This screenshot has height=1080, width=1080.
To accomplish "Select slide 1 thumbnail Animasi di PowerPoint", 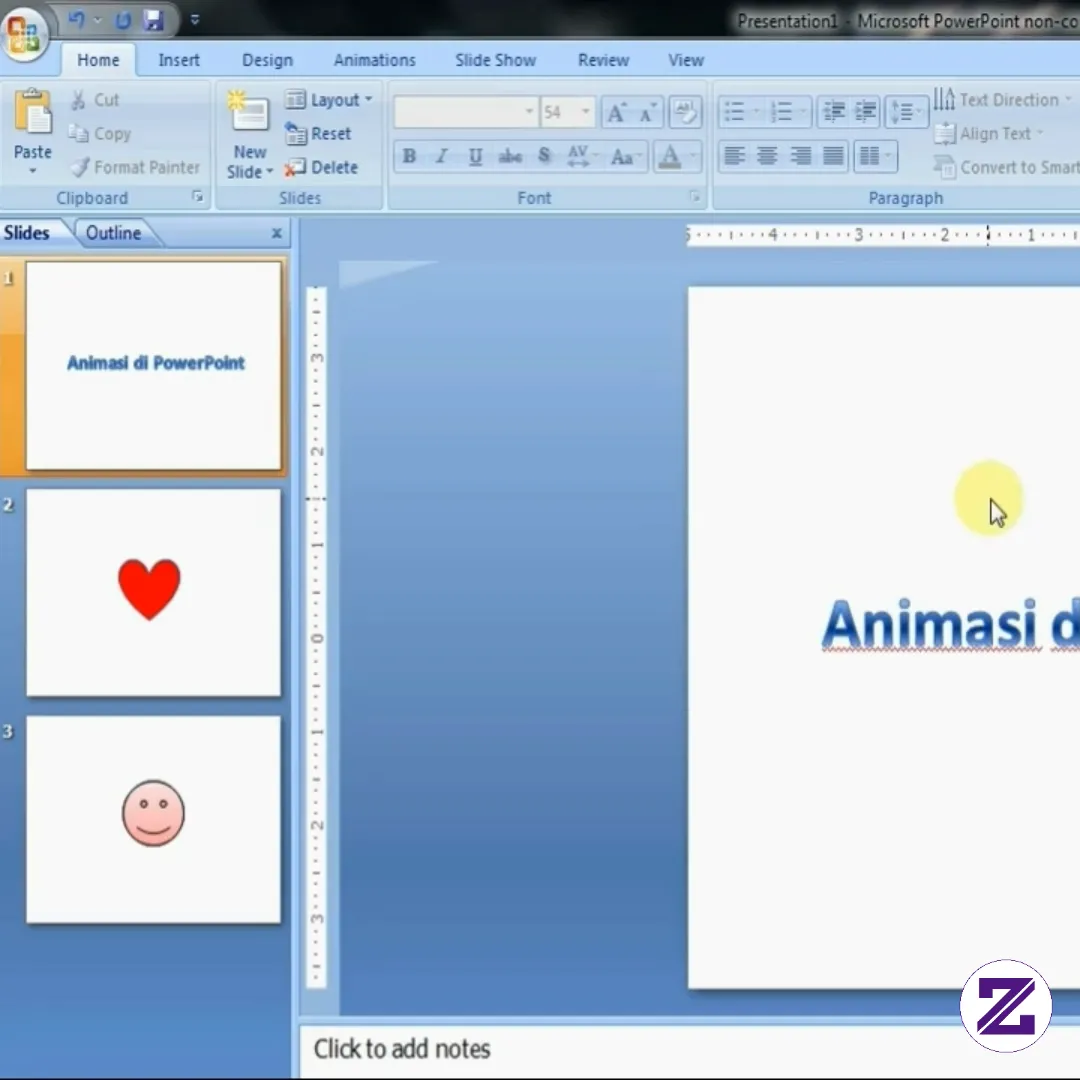I will (x=154, y=365).
